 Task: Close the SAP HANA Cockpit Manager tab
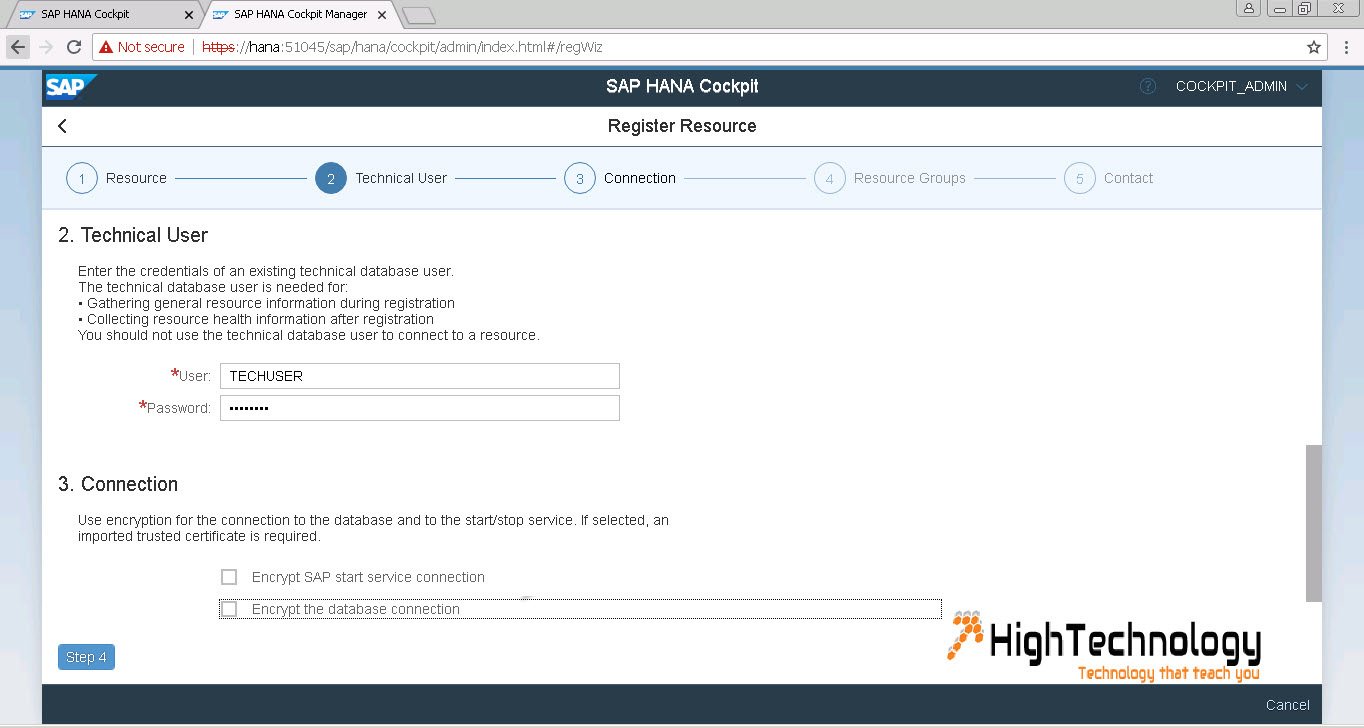(x=382, y=15)
